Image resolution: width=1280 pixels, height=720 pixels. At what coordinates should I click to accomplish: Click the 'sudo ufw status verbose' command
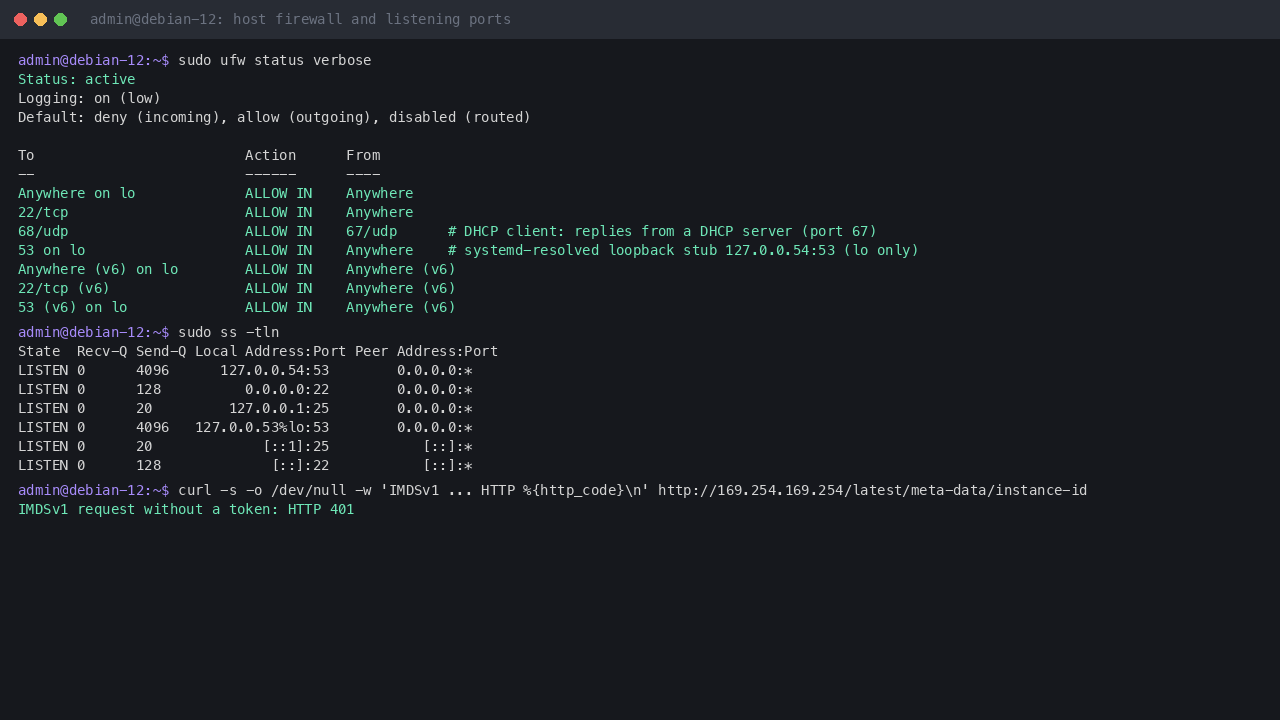tap(275, 60)
